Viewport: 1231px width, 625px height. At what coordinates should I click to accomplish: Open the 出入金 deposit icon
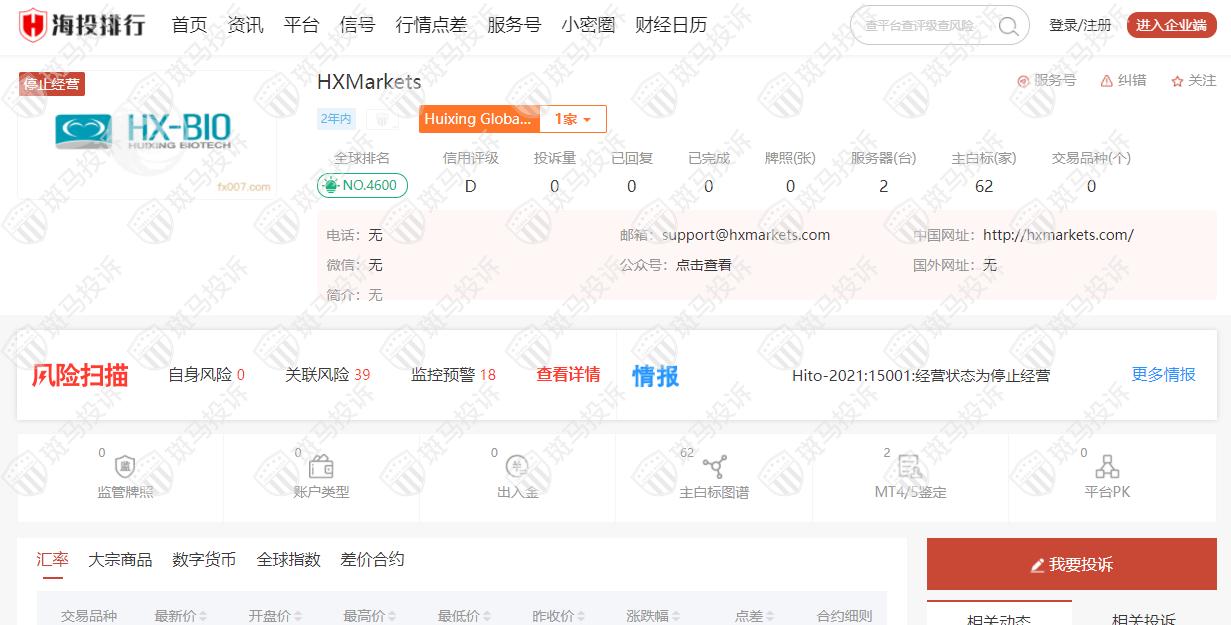(x=517, y=467)
